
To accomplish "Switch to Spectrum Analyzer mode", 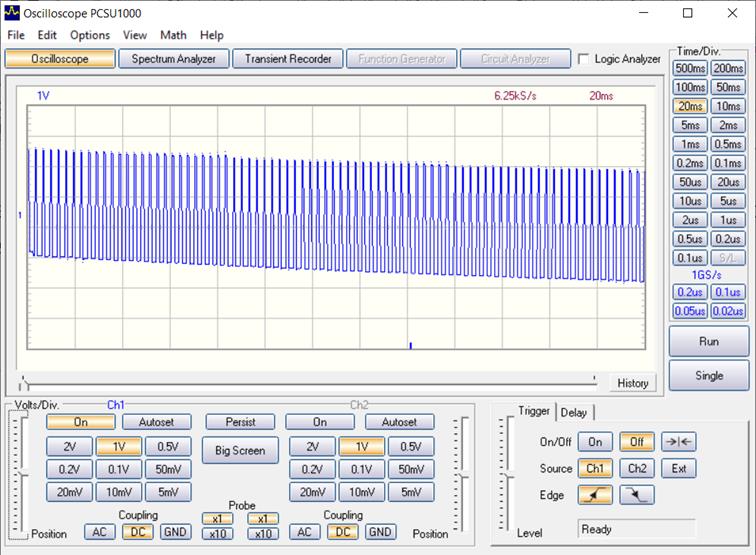I will (173, 59).
